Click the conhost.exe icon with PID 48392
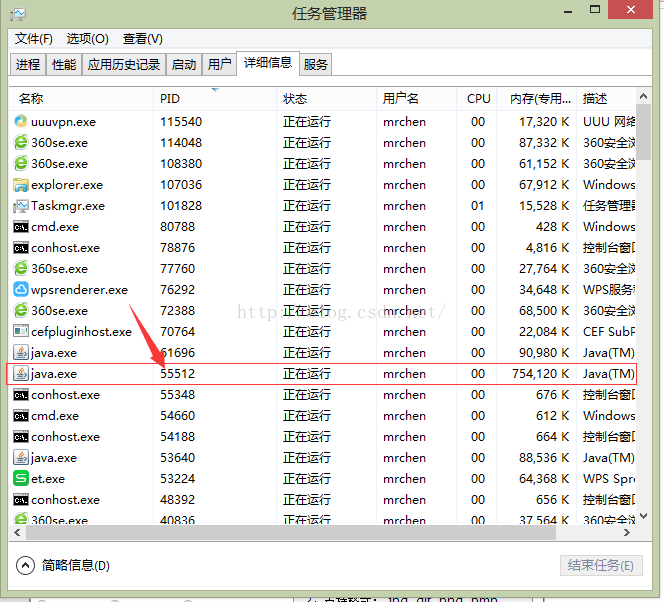The height and width of the screenshot is (602, 664). 21,500
